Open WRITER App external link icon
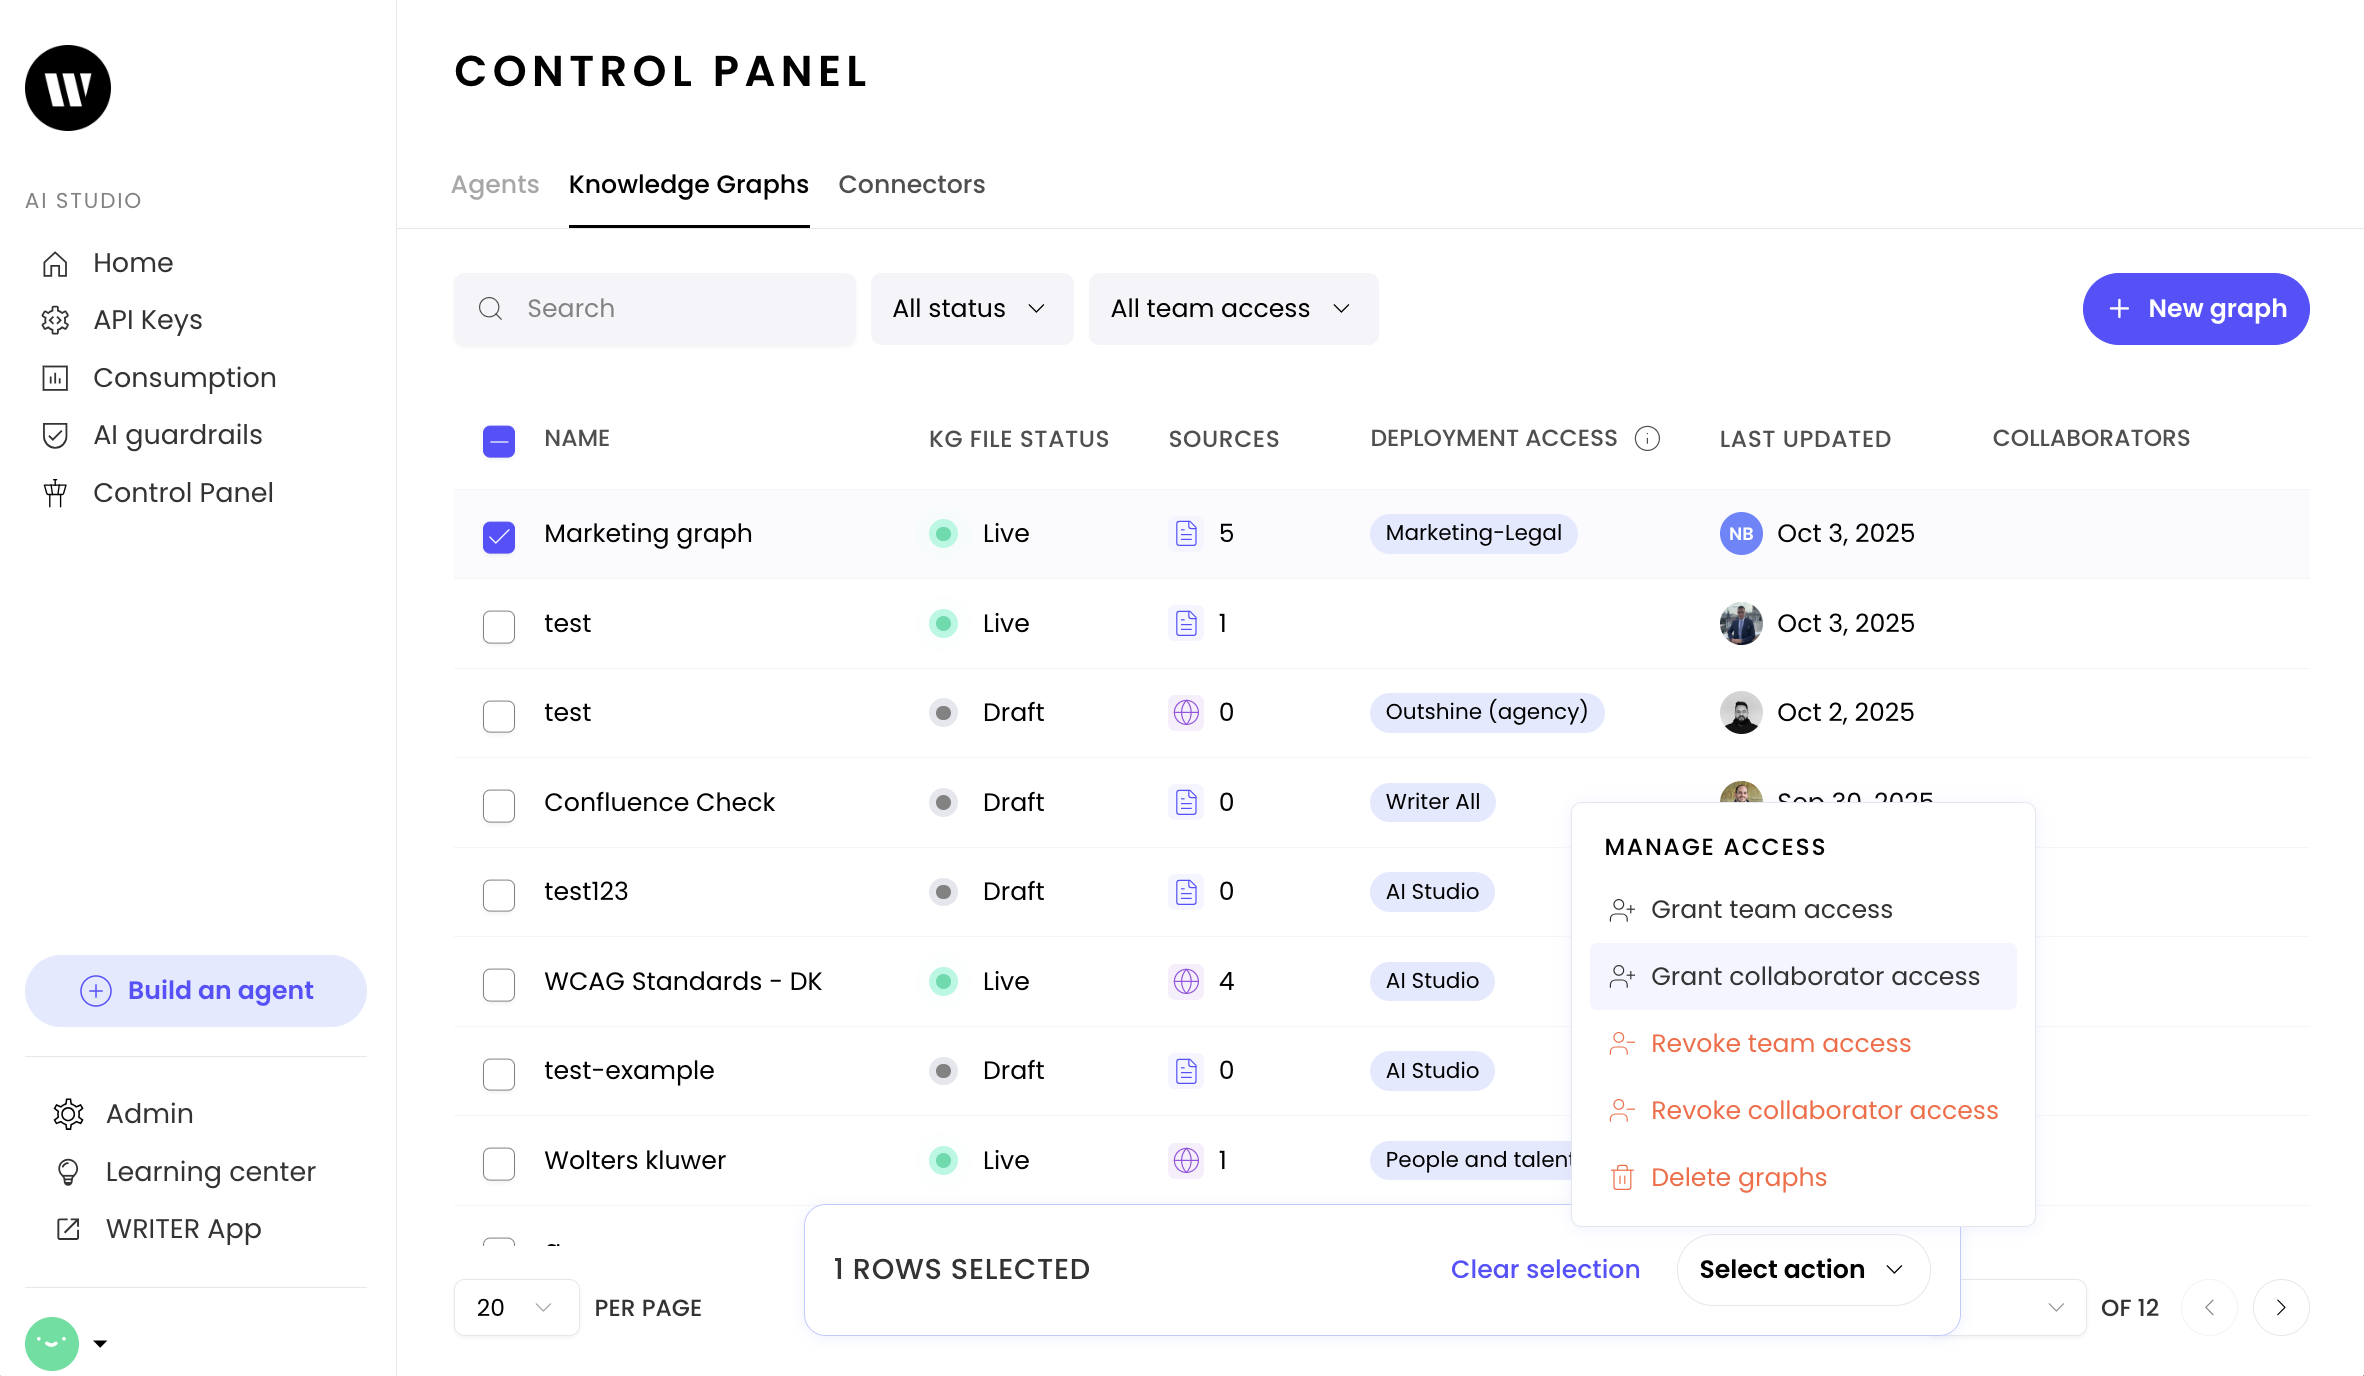The width and height of the screenshot is (2364, 1376). point(68,1229)
